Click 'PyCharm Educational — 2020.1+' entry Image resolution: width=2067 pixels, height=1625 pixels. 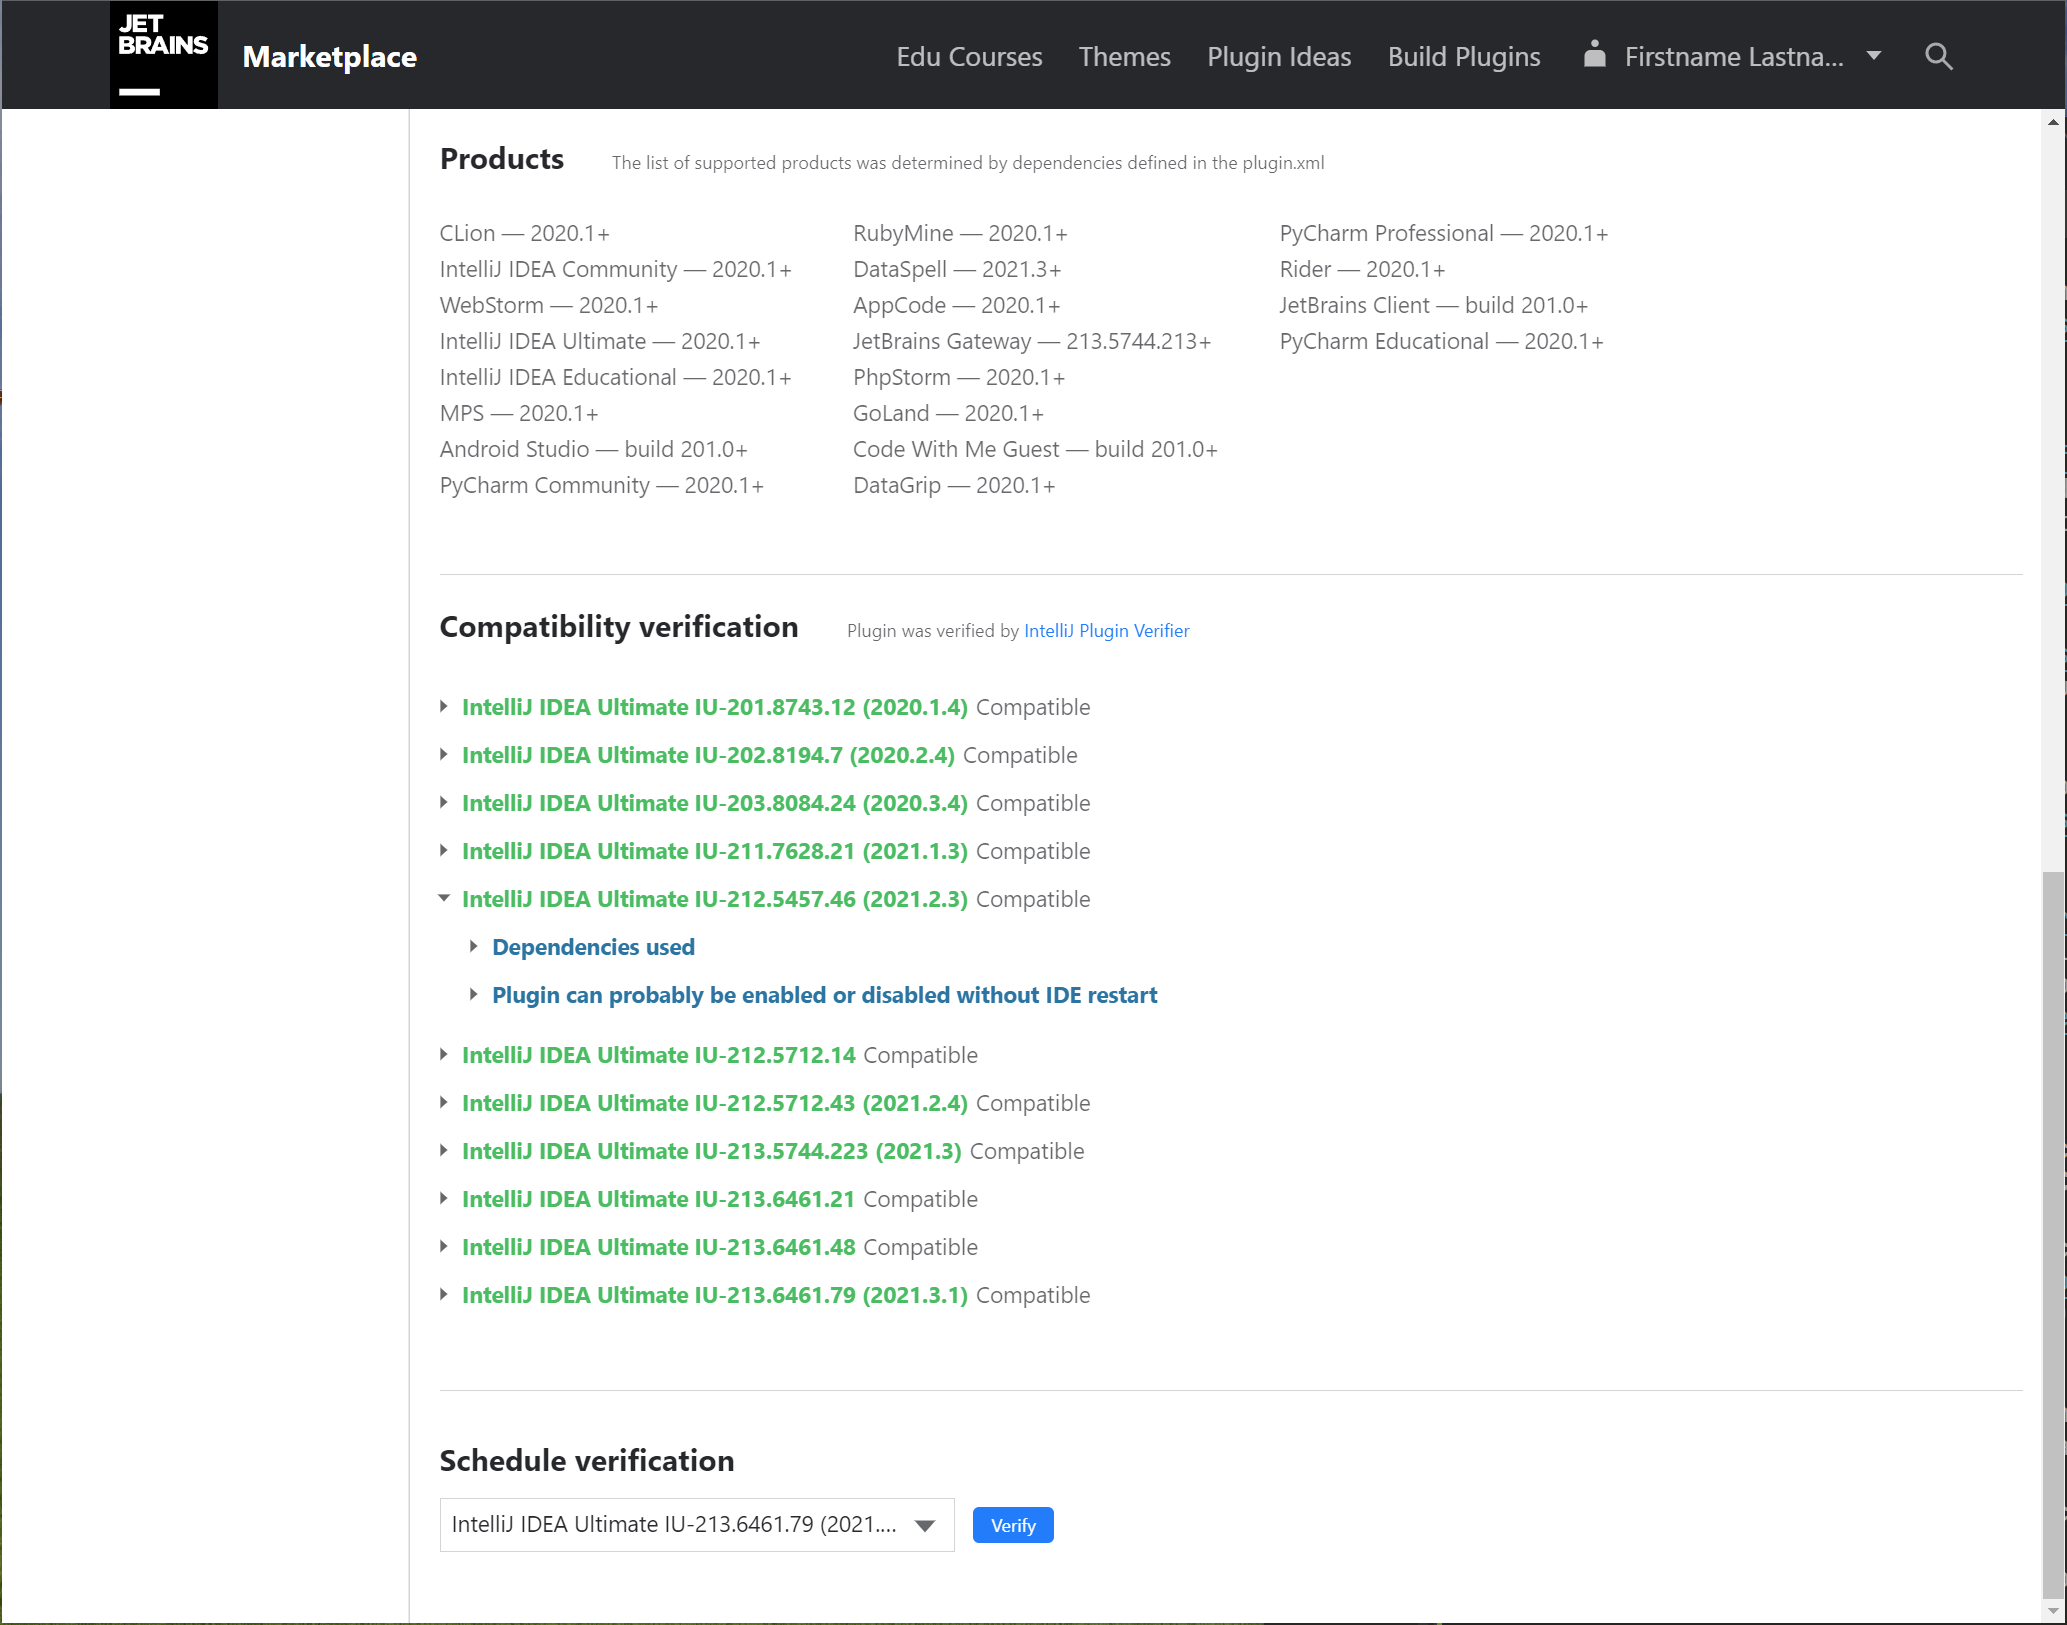point(1441,341)
